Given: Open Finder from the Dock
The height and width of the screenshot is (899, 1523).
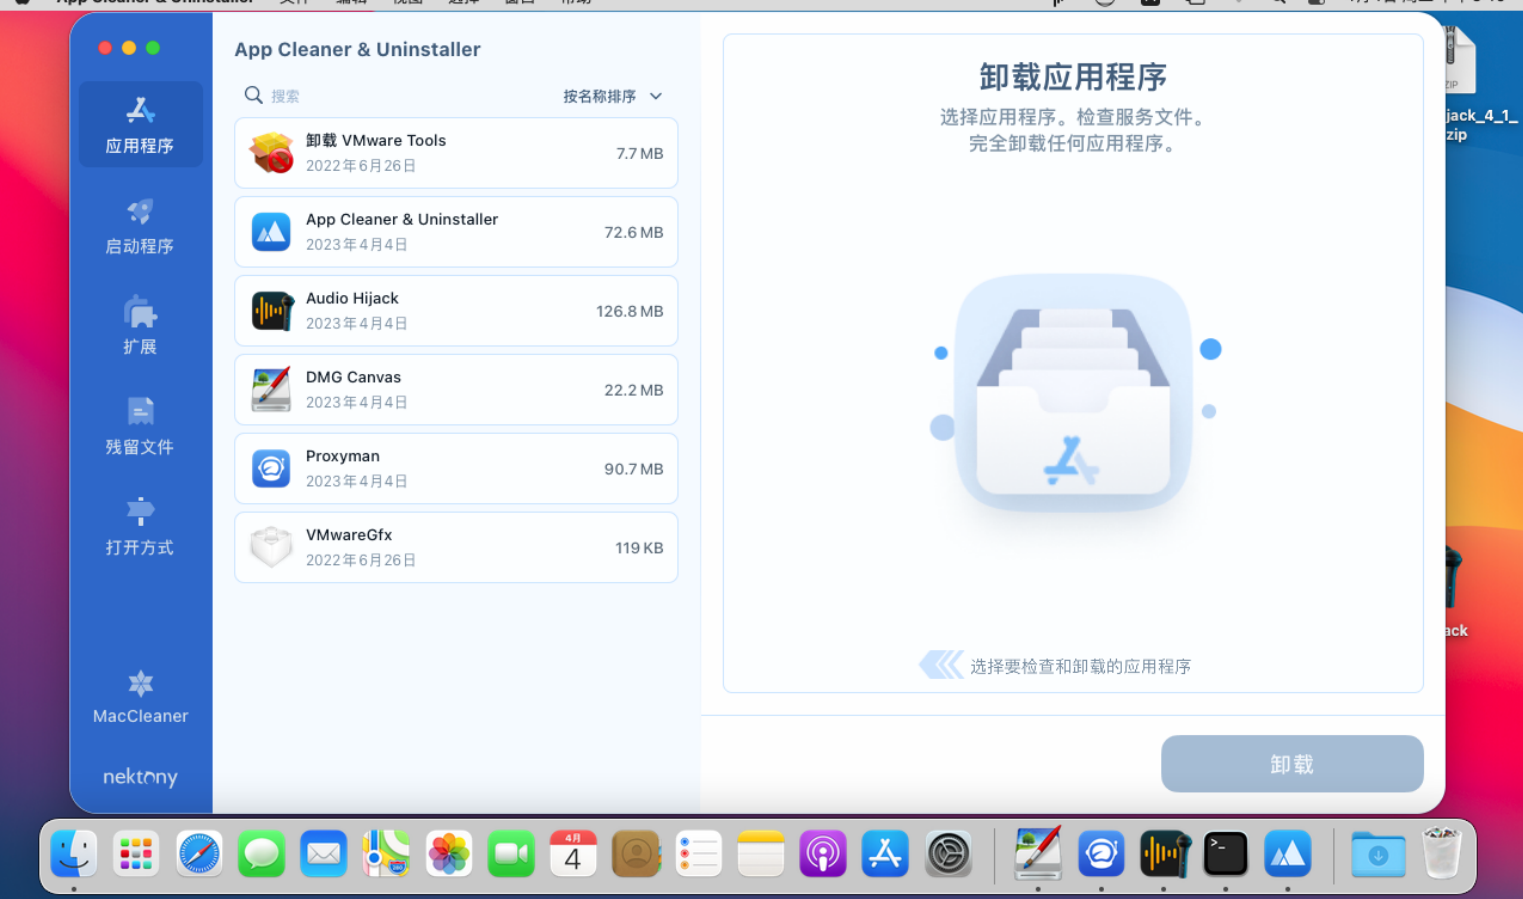Looking at the screenshot, I should 74,854.
